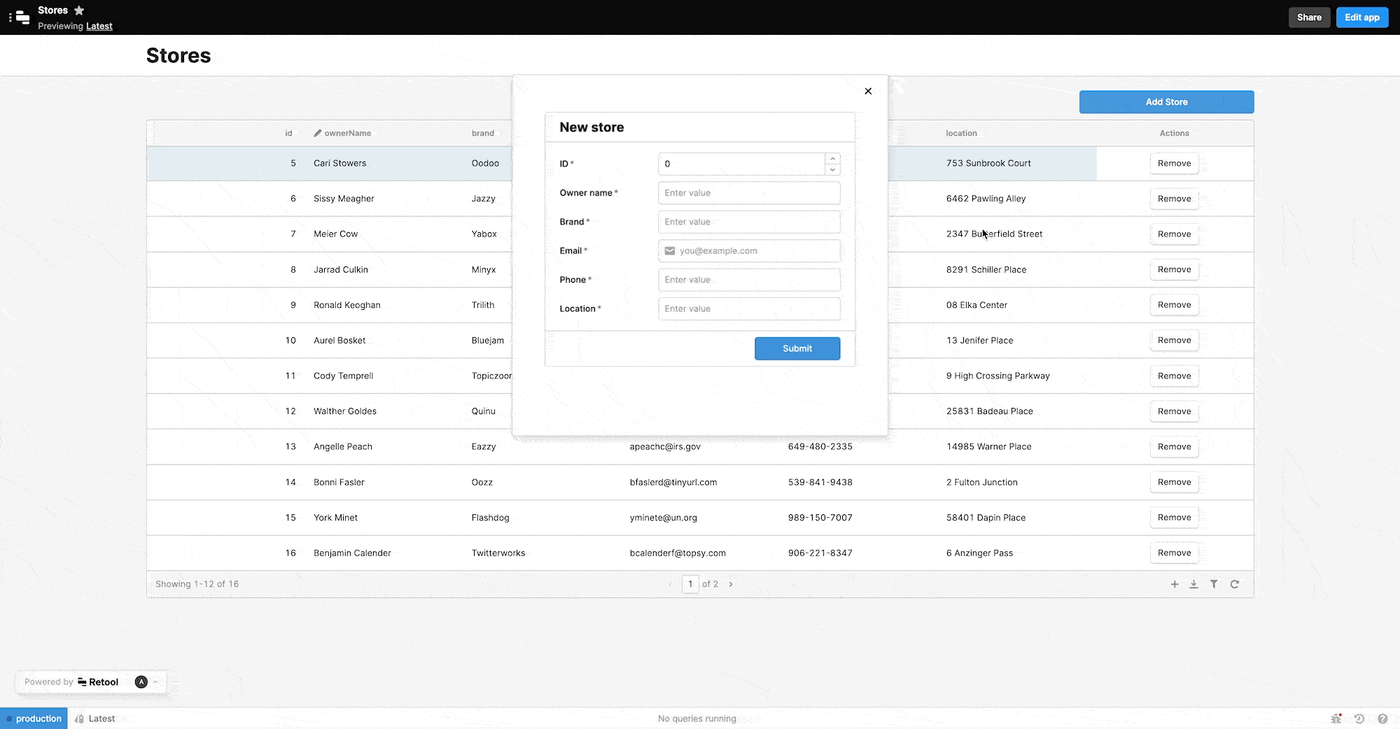The width and height of the screenshot is (1400, 729).
Task: Click the add row plus icon in table footer
Action: click(x=1174, y=584)
